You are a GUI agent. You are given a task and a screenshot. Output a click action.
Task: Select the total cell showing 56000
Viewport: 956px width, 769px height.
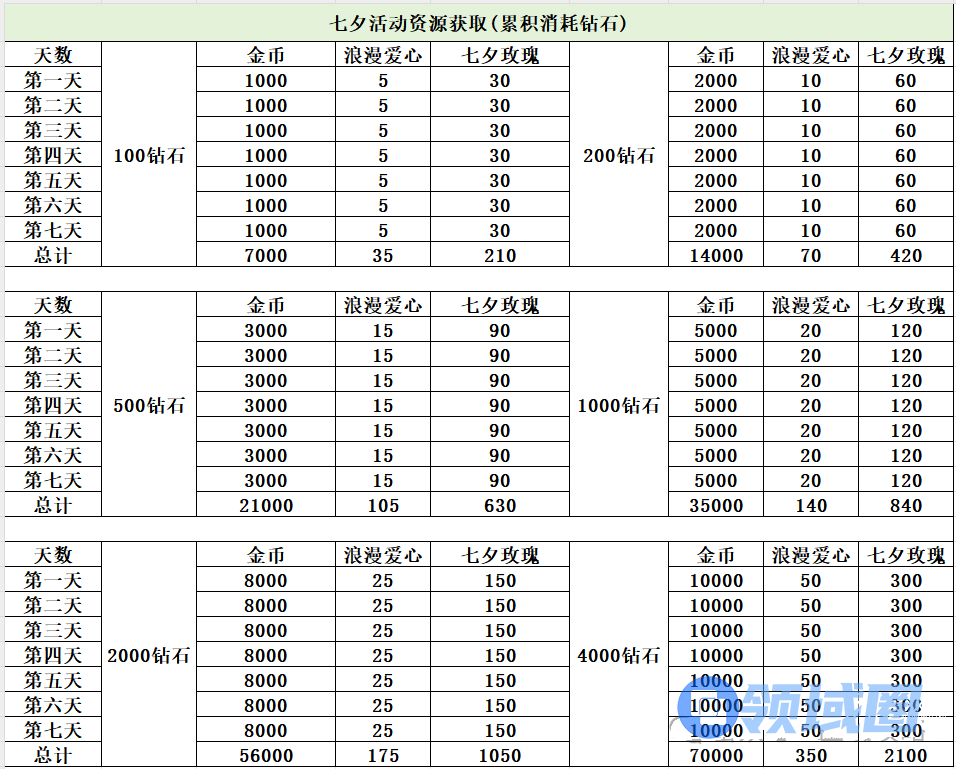pos(266,755)
